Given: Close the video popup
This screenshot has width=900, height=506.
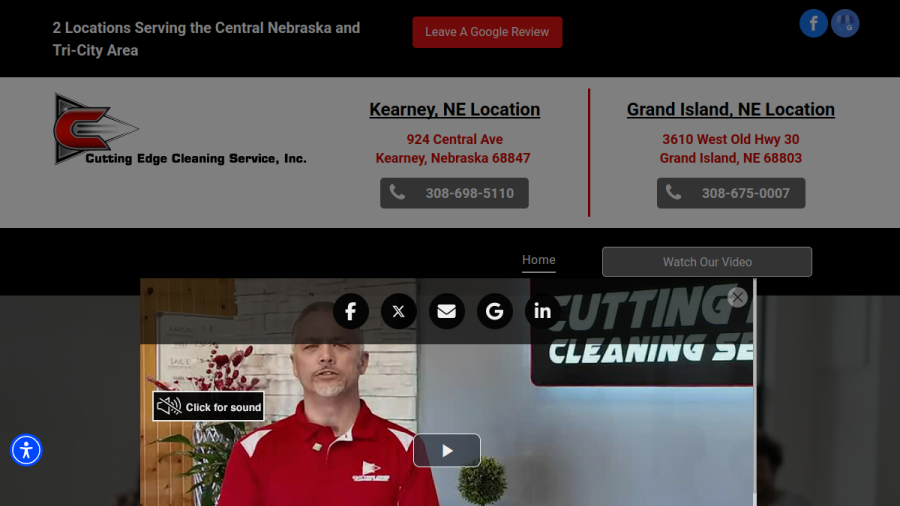Looking at the screenshot, I should (x=738, y=297).
